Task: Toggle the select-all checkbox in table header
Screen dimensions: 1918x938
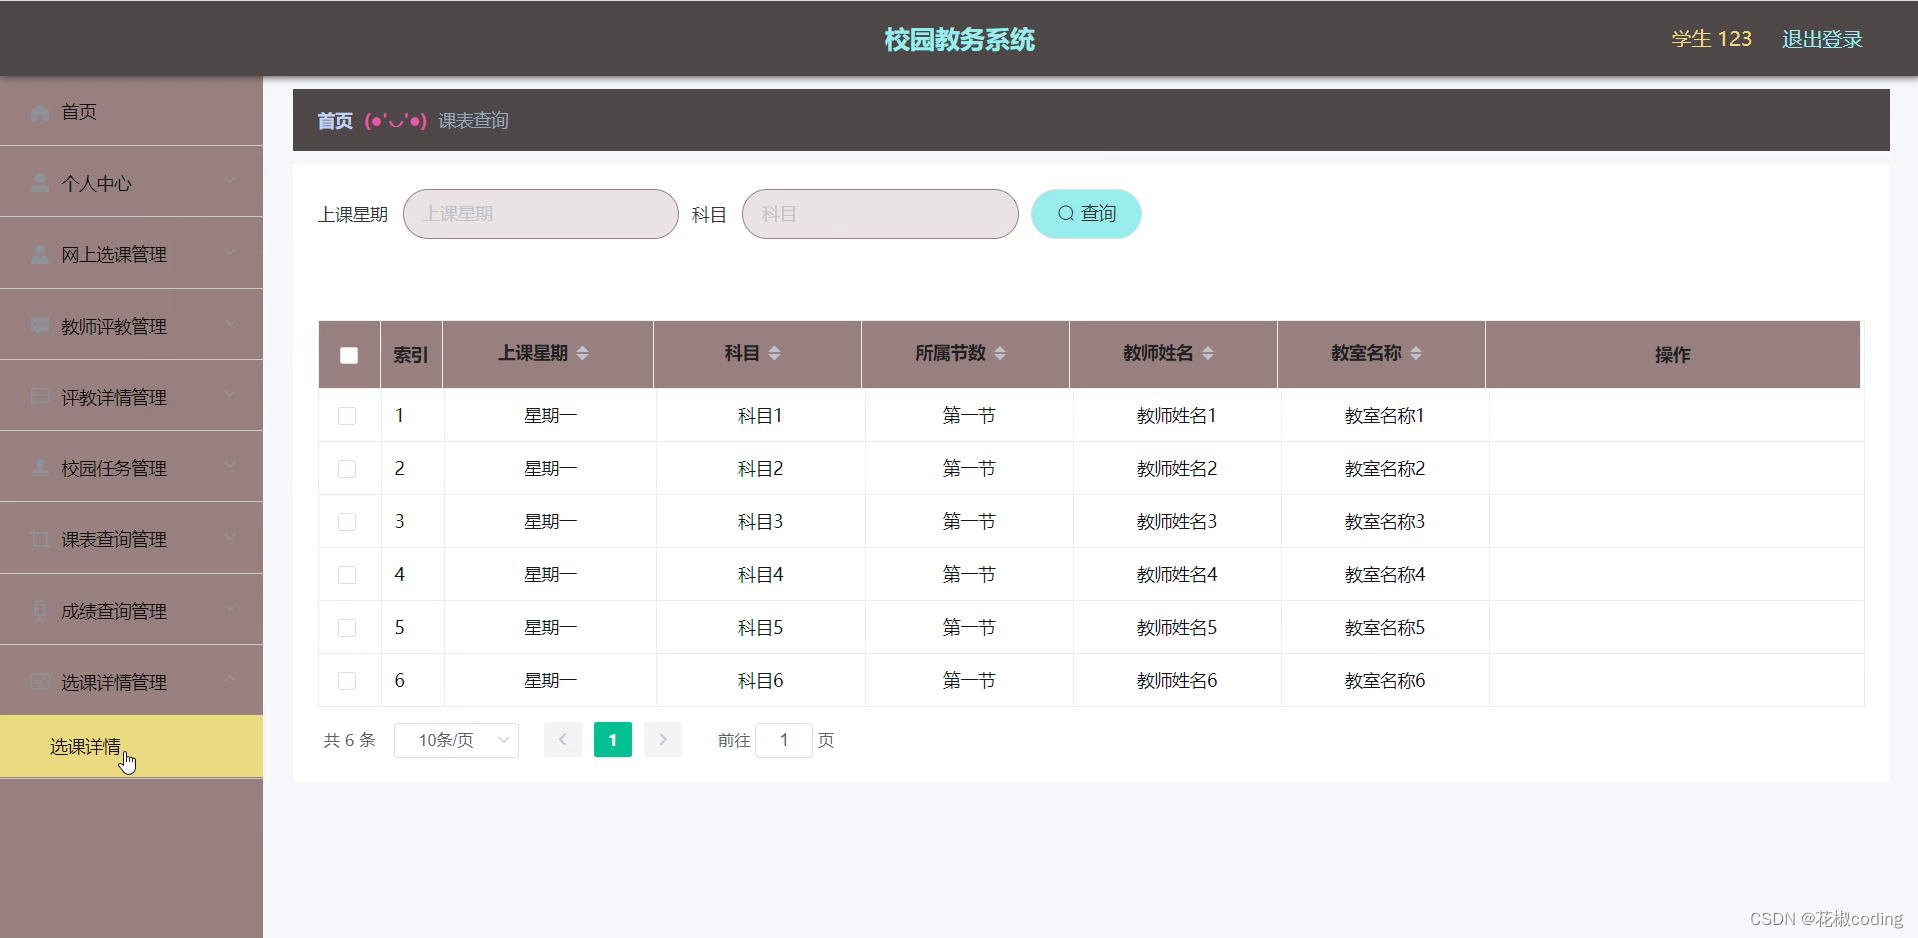Action: click(x=347, y=354)
